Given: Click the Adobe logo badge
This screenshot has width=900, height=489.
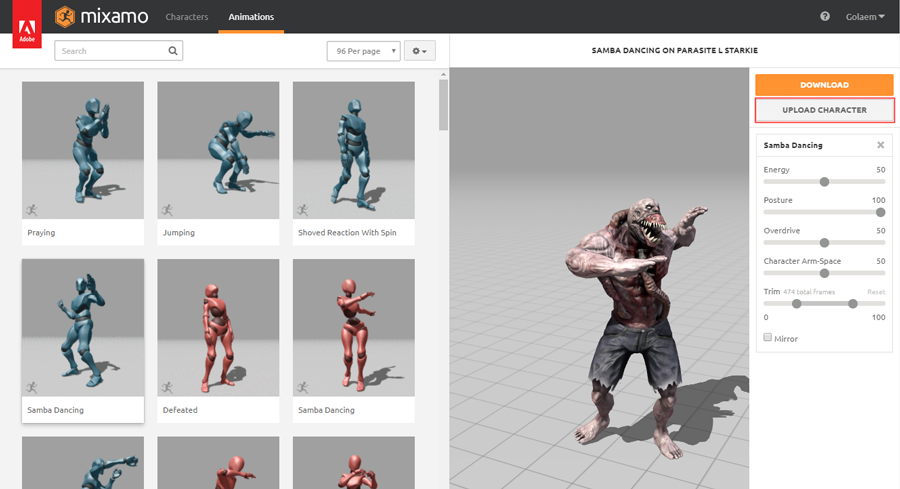Looking at the screenshot, I should tap(27, 24).
